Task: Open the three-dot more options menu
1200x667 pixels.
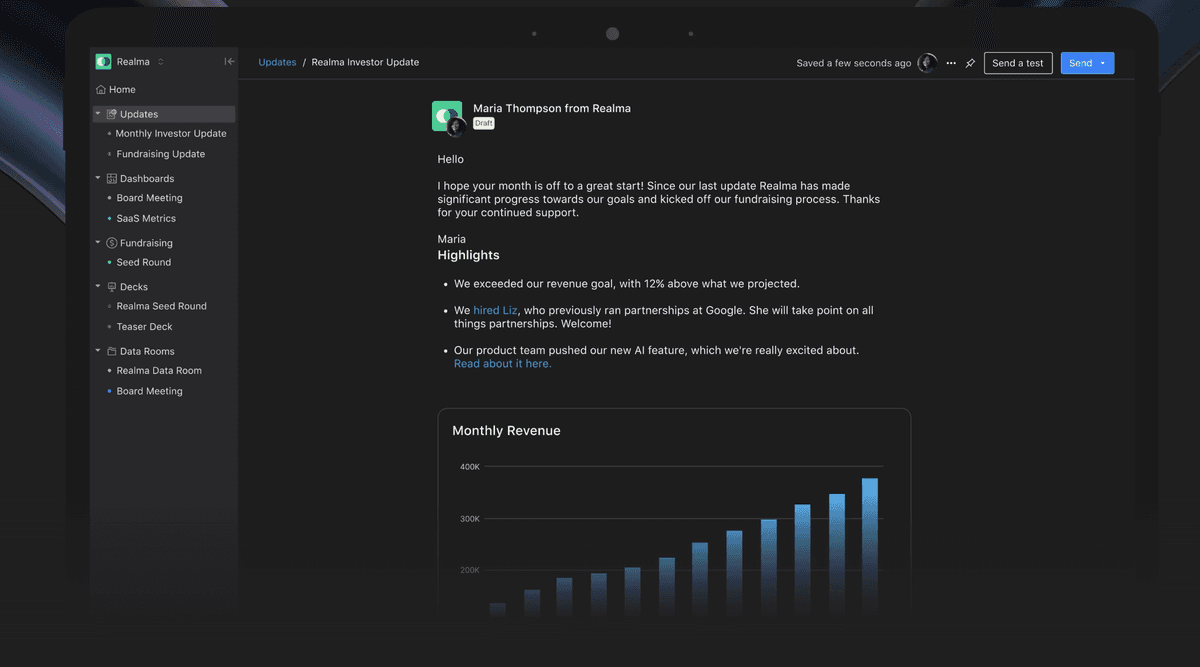Action: [x=951, y=63]
